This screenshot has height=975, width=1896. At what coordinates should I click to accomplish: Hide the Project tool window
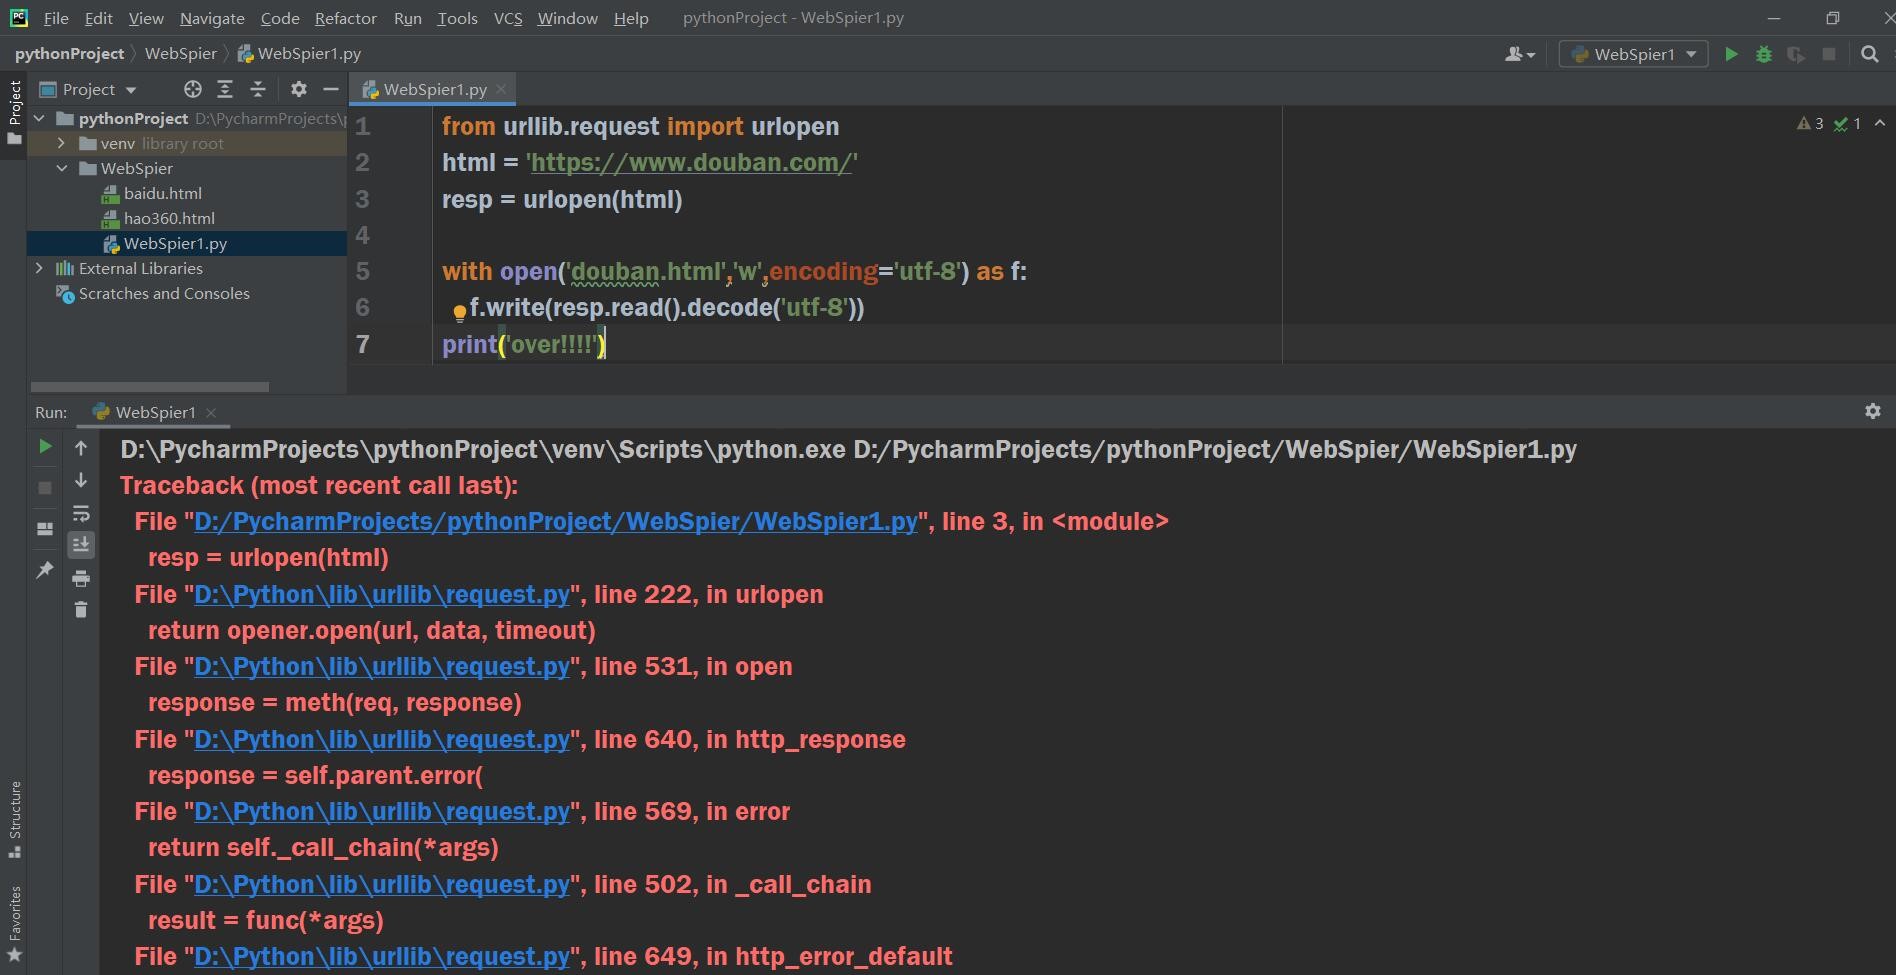tap(331, 89)
